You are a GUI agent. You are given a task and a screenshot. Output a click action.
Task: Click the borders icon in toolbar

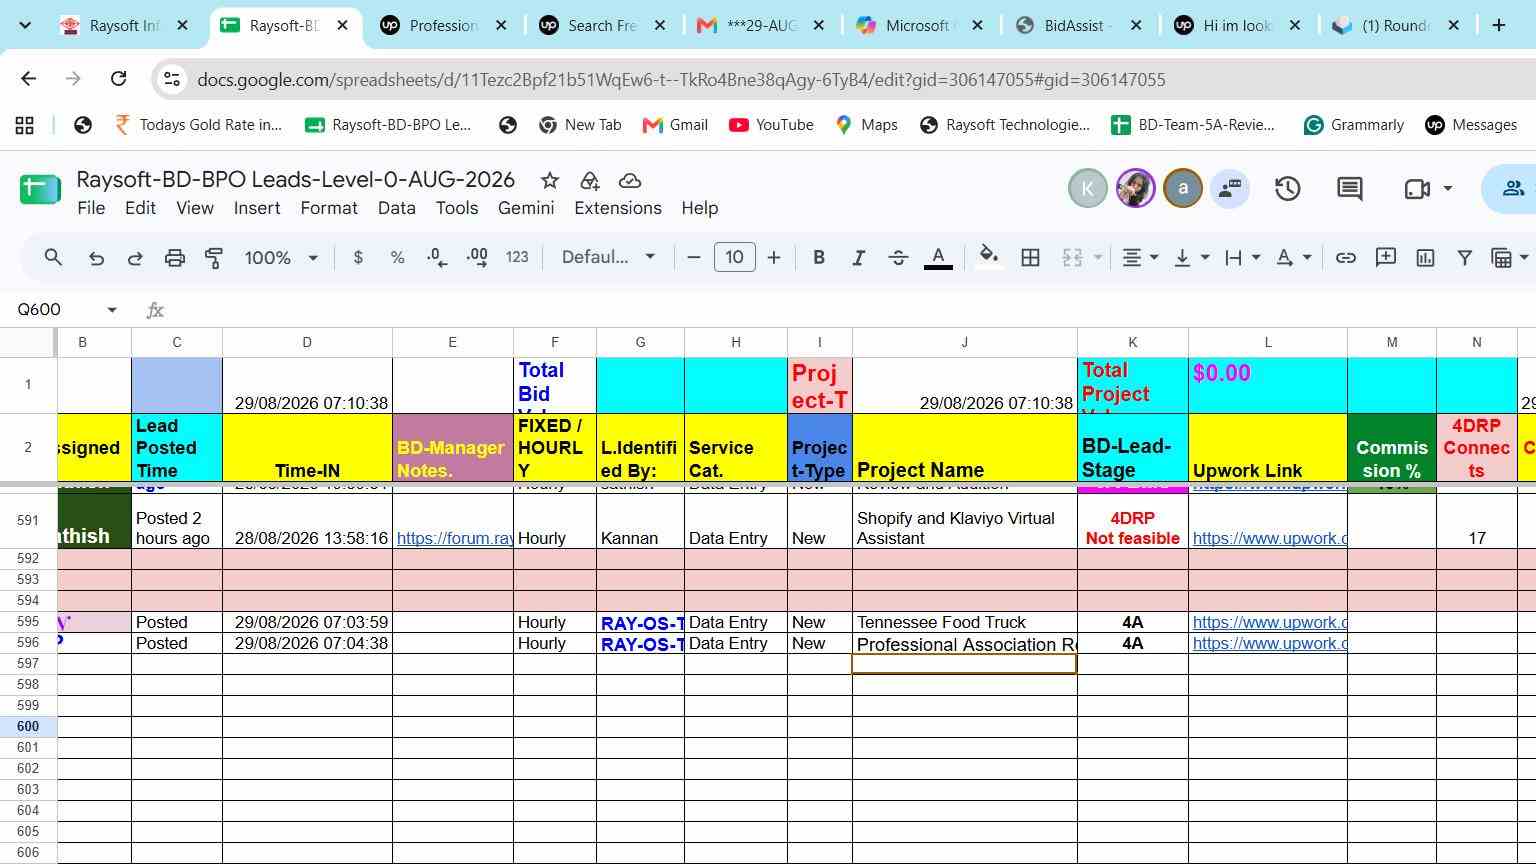tap(1030, 258)
